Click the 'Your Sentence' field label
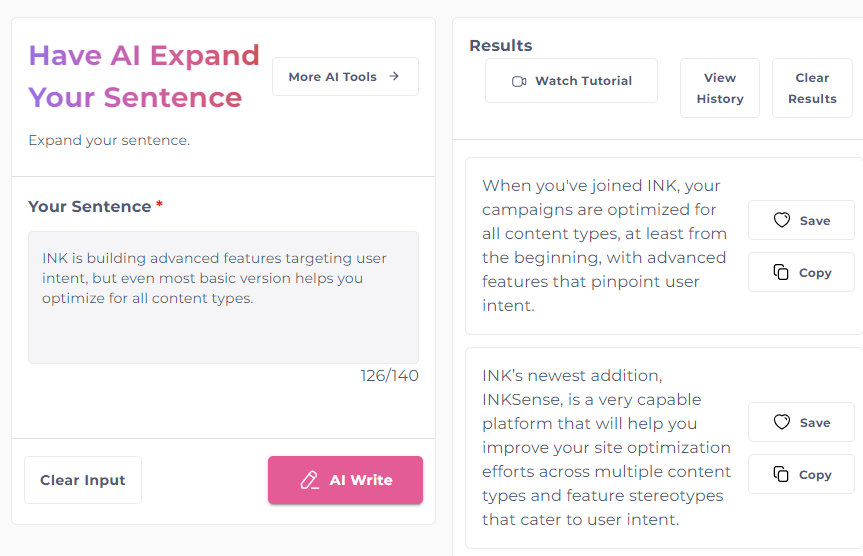This screenshot has height=556, width=863. (x=90, y=206)
